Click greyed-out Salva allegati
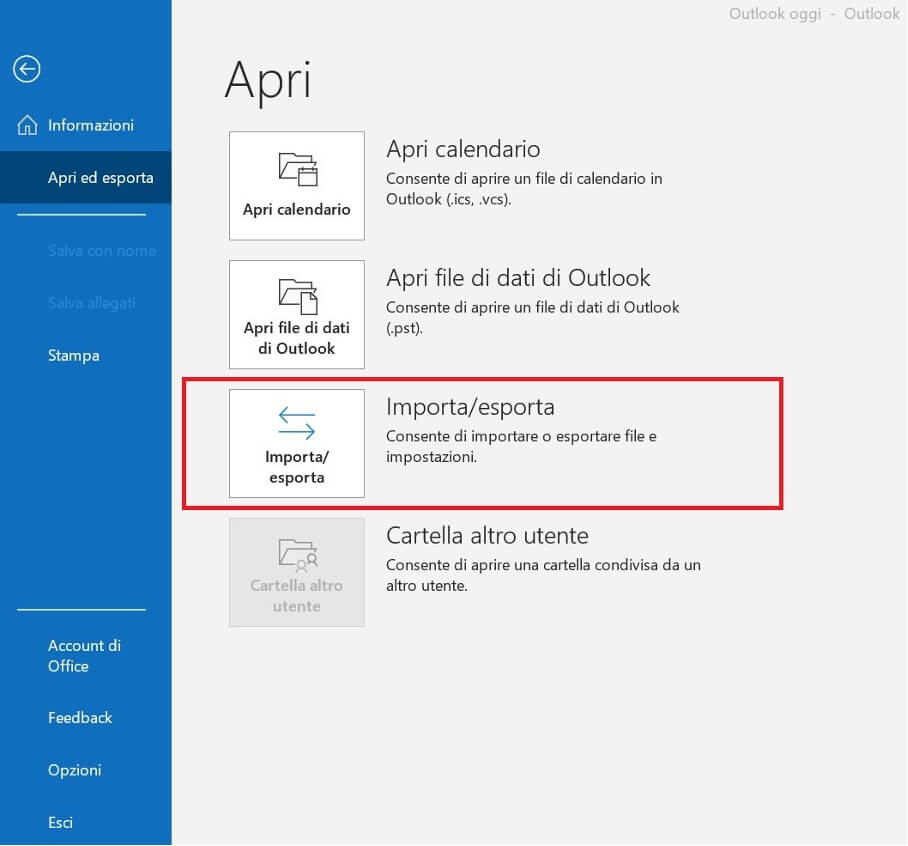 [91, 303]
